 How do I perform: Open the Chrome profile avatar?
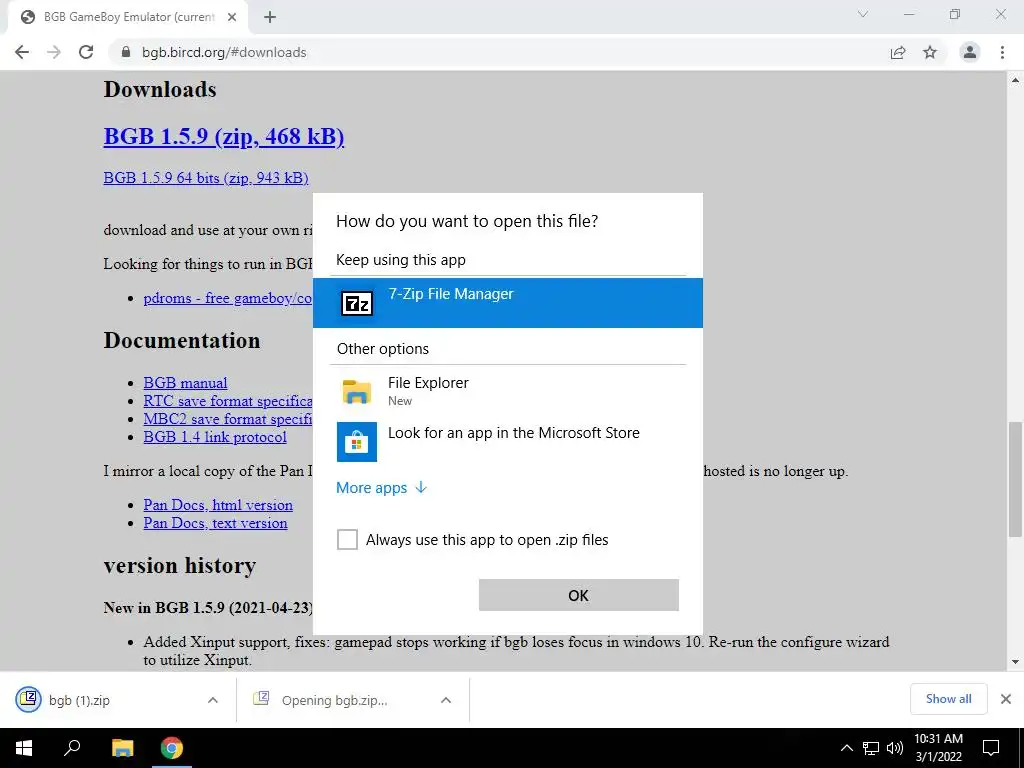click(x=970, y=52)
